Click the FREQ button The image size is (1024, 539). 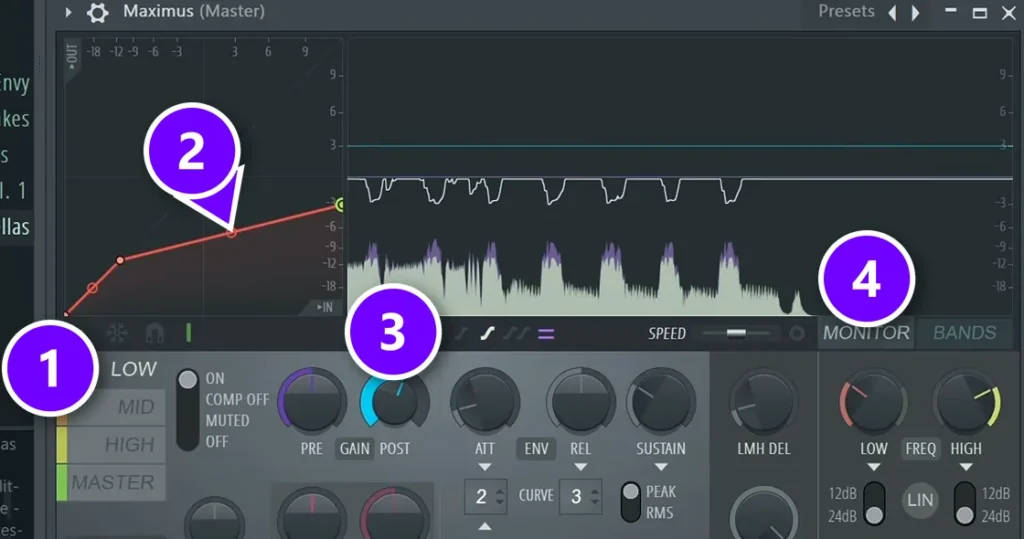tap(920, 449)
